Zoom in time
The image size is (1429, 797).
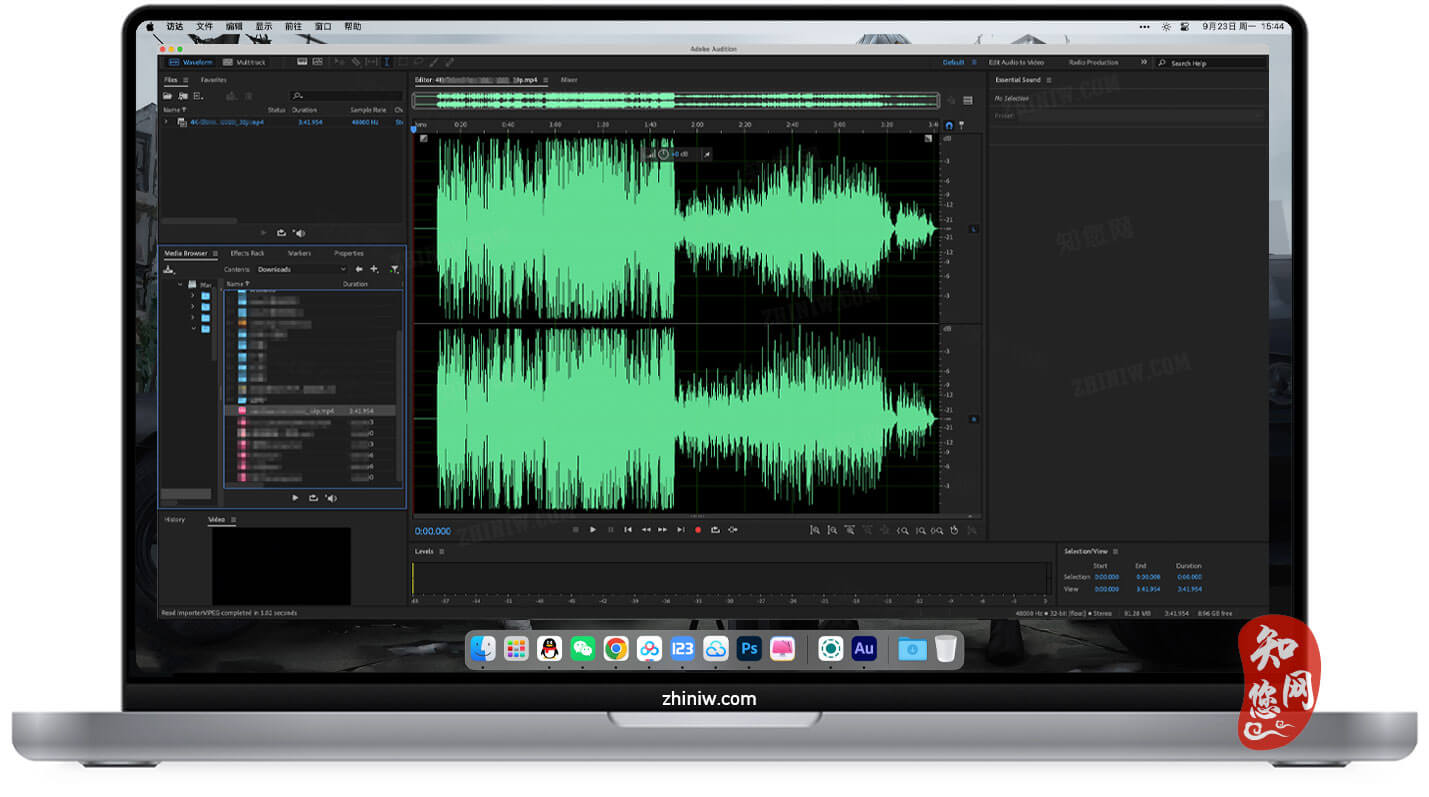click(849, 530)
